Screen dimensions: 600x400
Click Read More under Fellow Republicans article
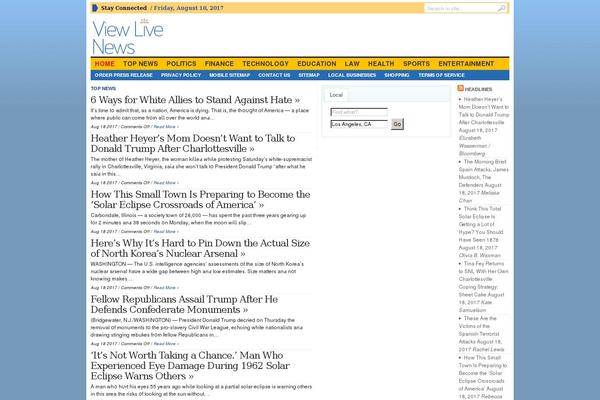point(166,344)
